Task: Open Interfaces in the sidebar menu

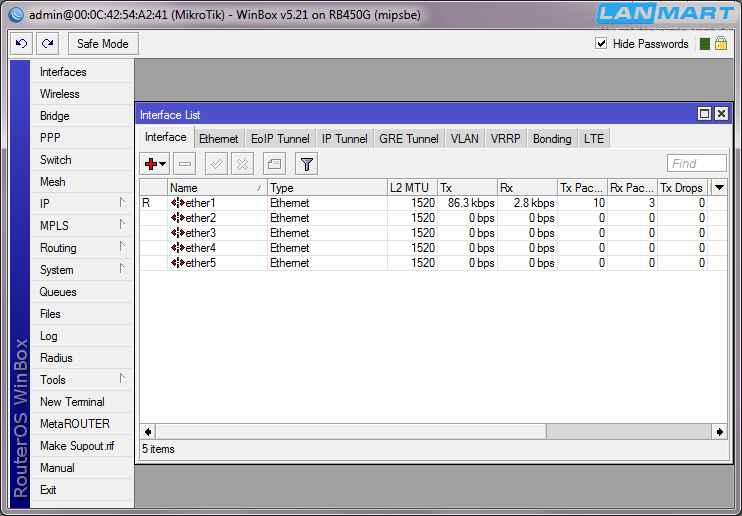Action: [82, 72]
